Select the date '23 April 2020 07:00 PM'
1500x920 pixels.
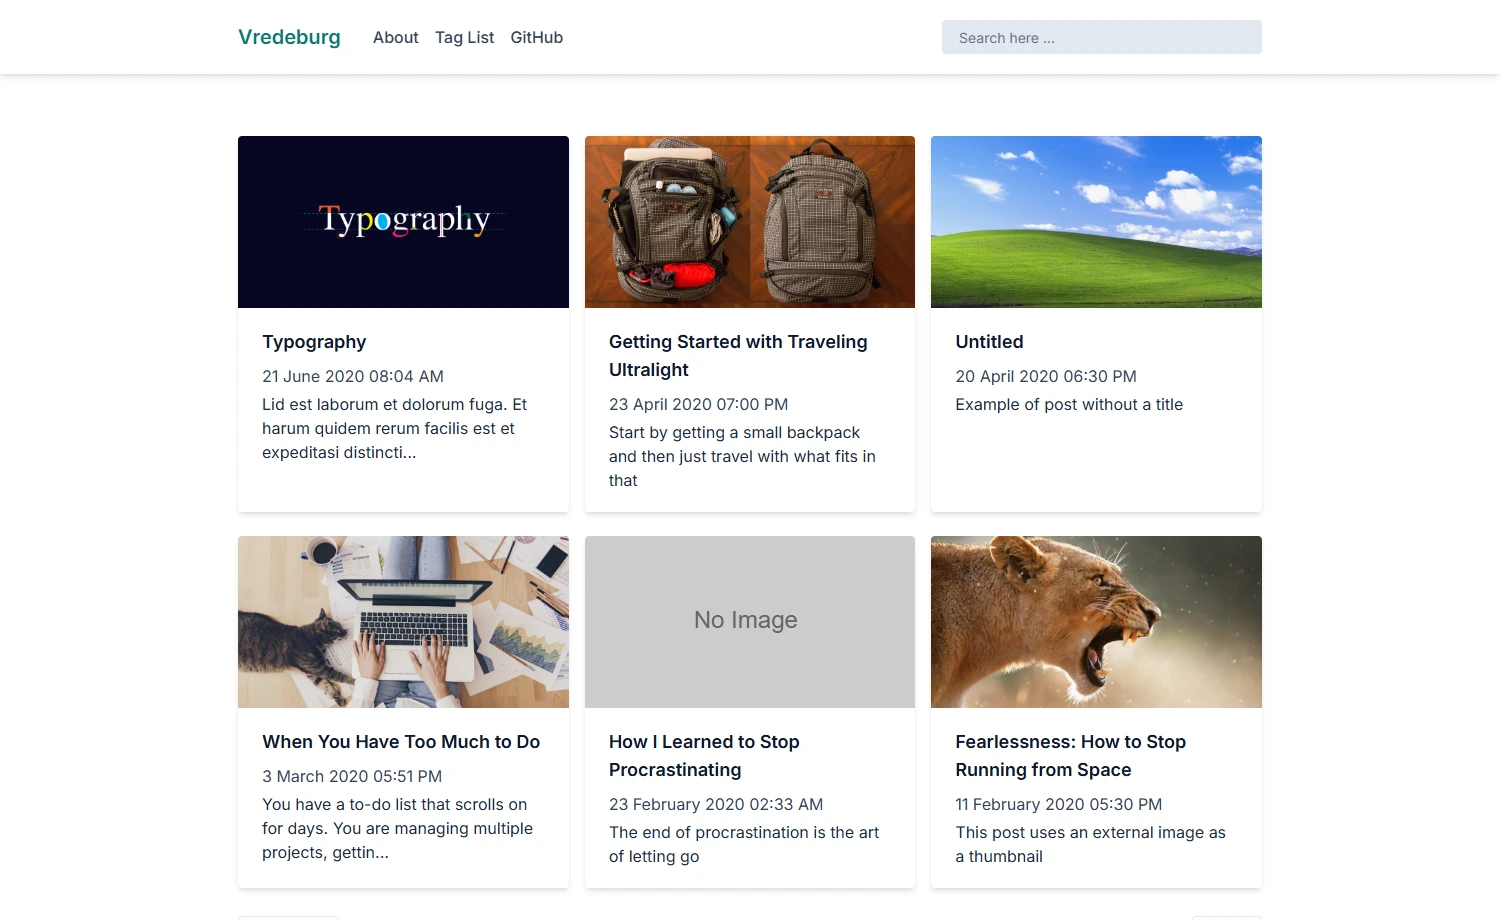[698, 404]
